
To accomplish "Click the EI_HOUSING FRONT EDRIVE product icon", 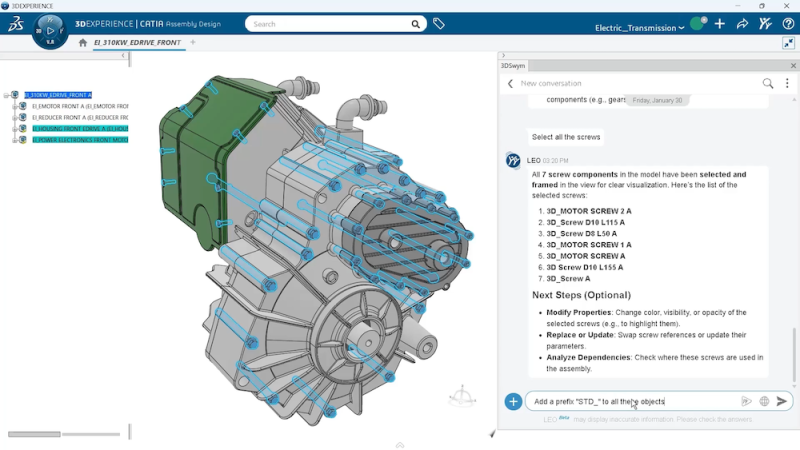I will [23, 129].
